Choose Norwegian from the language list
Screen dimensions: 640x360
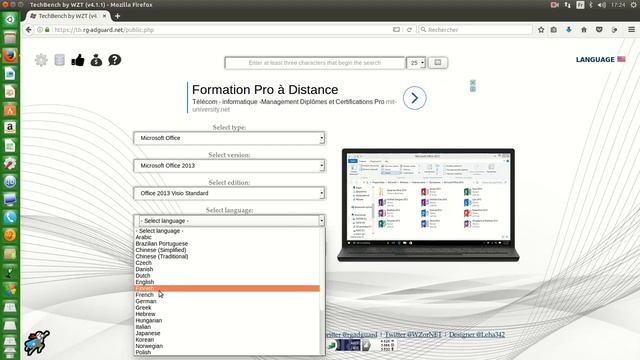pyautogui.click(x=227, y=346)
